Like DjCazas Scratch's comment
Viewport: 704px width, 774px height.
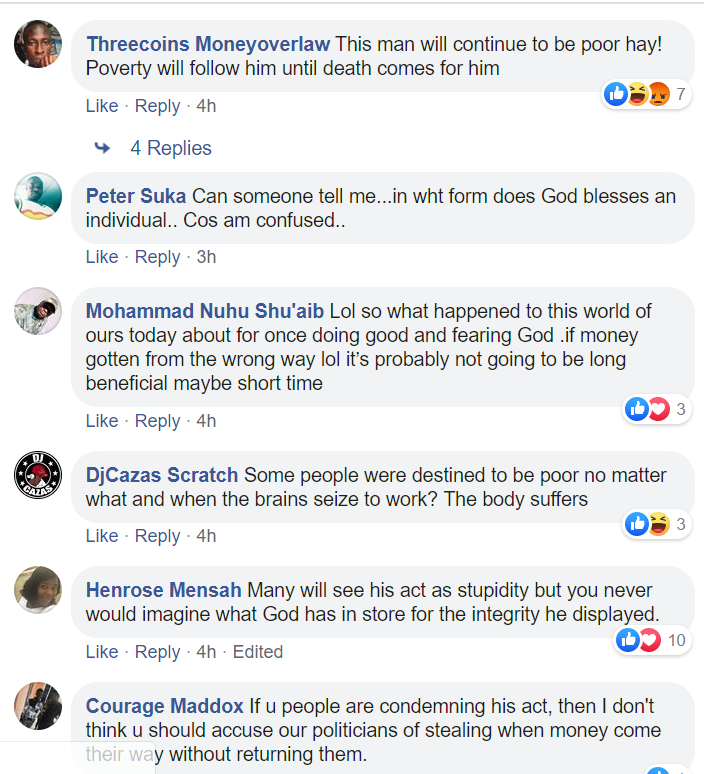point(102,536)
